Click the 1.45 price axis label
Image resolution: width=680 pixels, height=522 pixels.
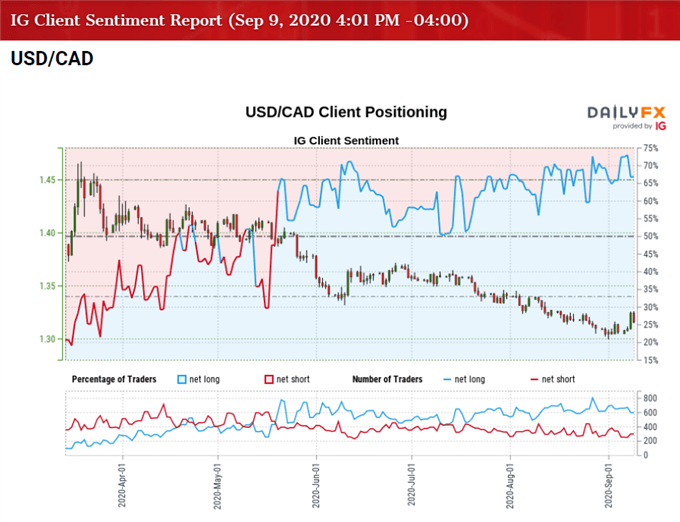click(46, 180)
